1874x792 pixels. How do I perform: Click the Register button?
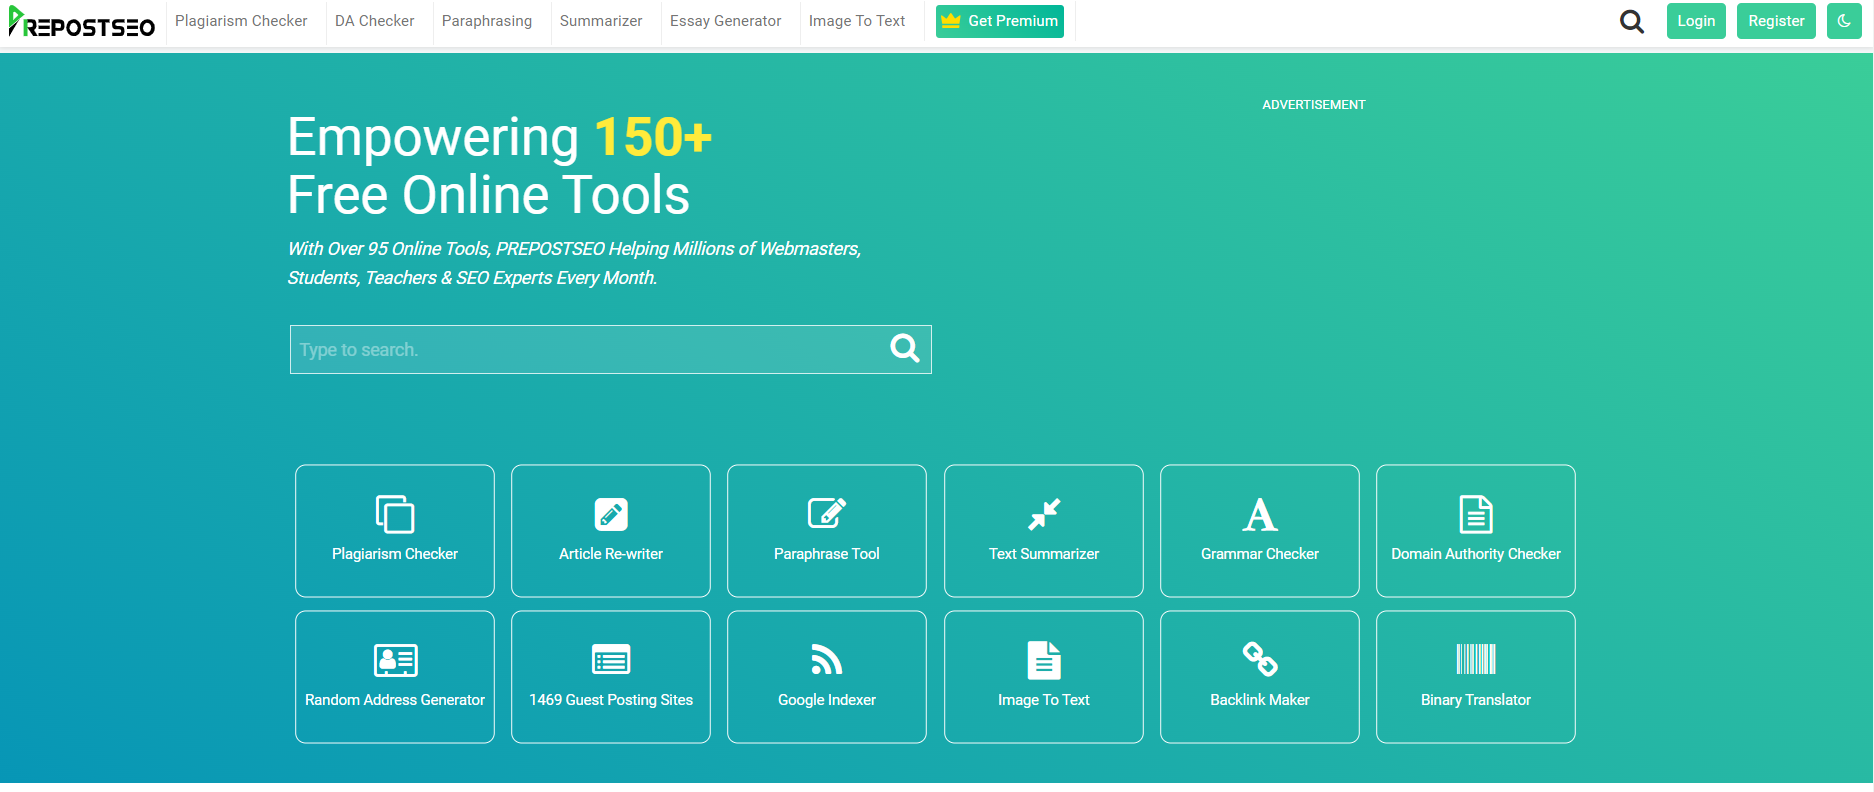pyautogui.click(x=1776, y=21)
